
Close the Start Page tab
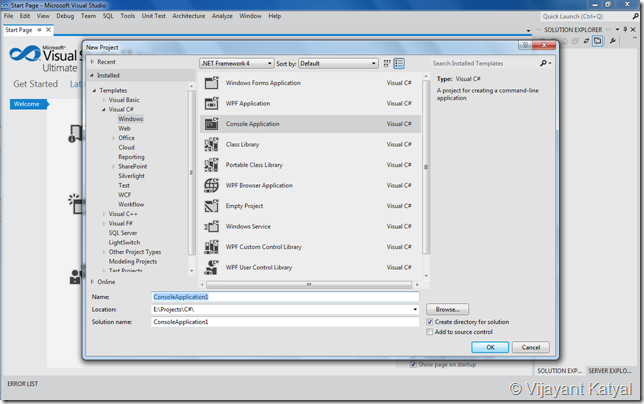point(48,30)
